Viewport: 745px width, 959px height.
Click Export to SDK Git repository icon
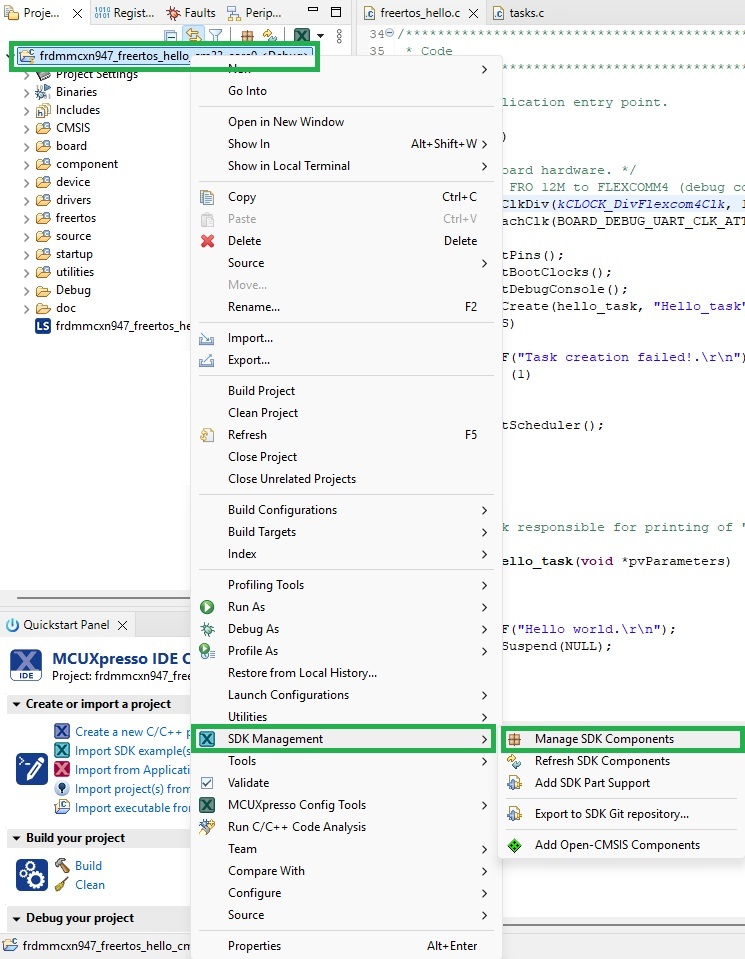514,814
